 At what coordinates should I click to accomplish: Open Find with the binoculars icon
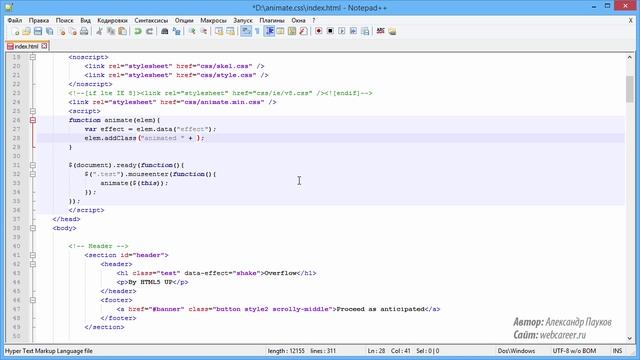coord(164,31)
